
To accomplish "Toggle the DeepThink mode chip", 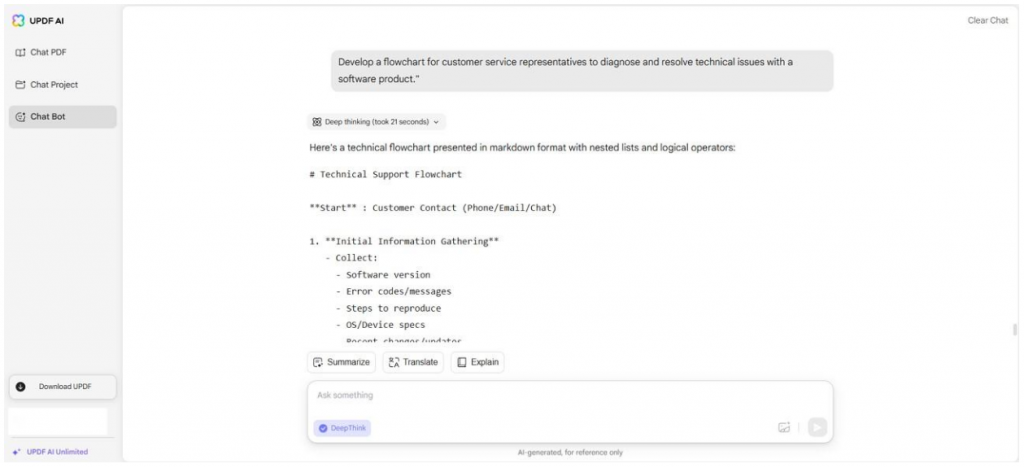I will click(342, 428).
